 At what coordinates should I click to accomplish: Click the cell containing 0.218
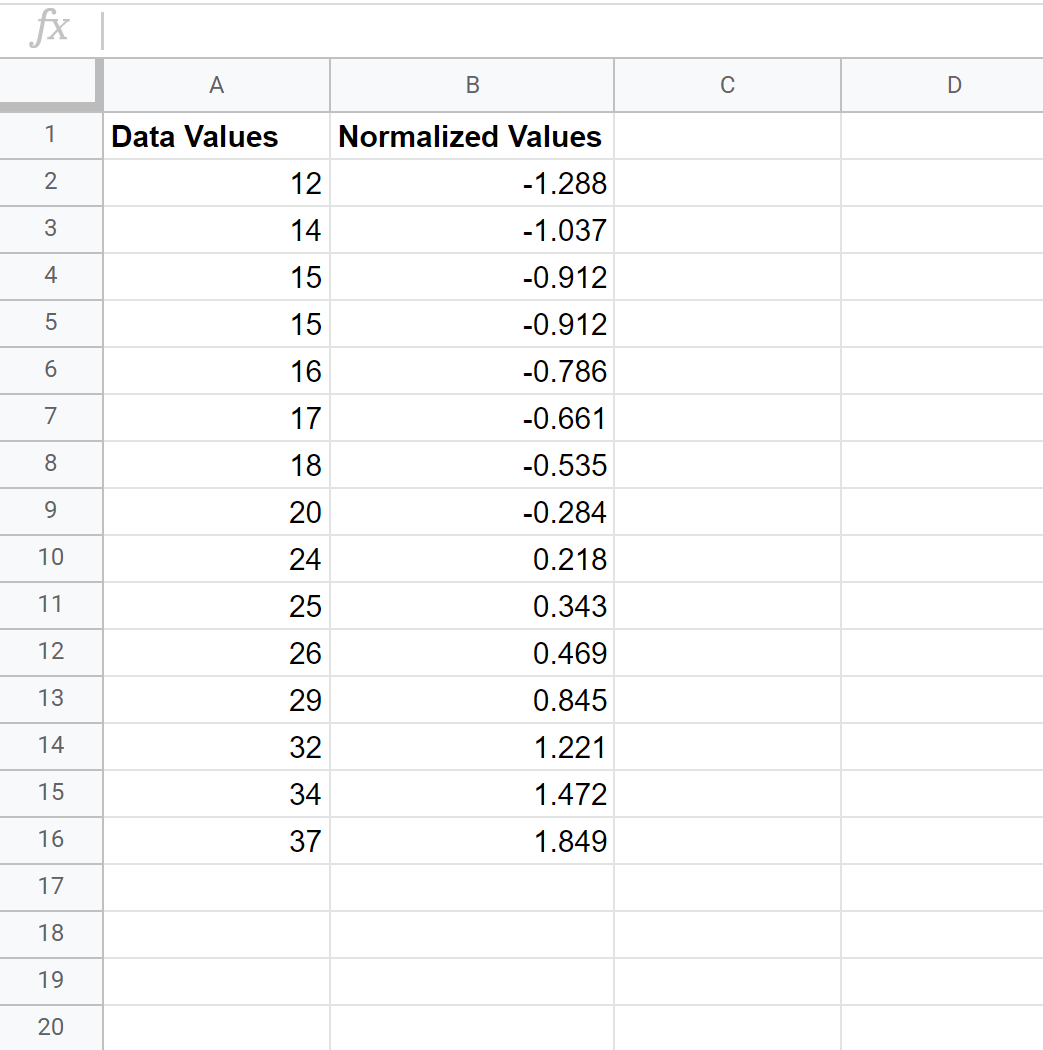tap(471, 558)
